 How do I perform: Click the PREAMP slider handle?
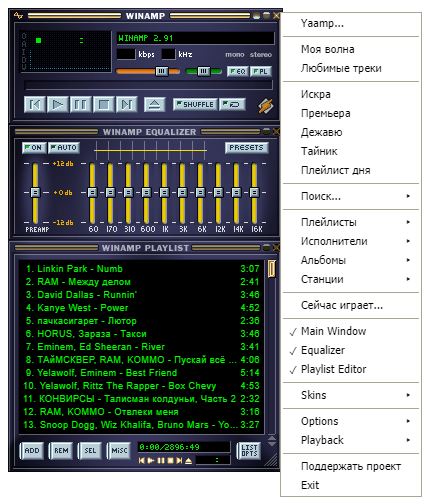(x=35, y=192)
